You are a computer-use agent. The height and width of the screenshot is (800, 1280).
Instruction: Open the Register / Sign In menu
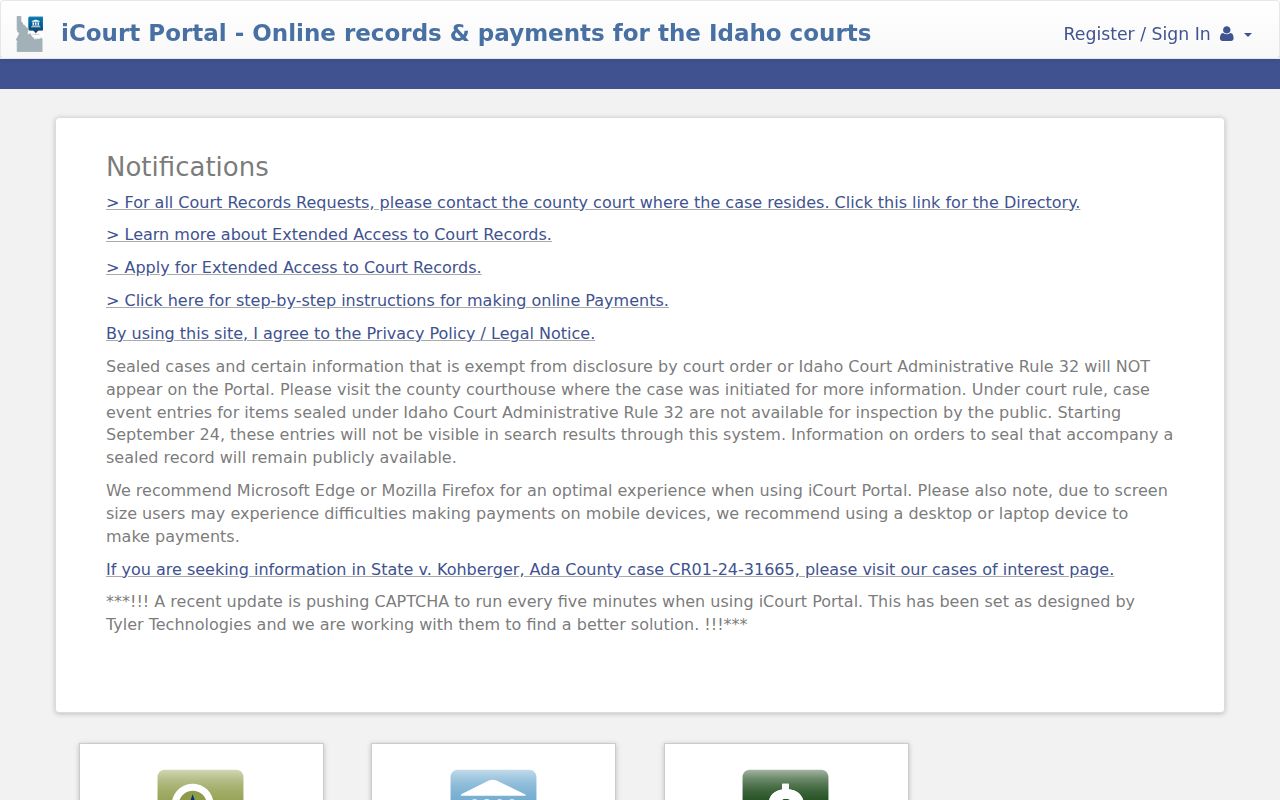(1157, 34)
